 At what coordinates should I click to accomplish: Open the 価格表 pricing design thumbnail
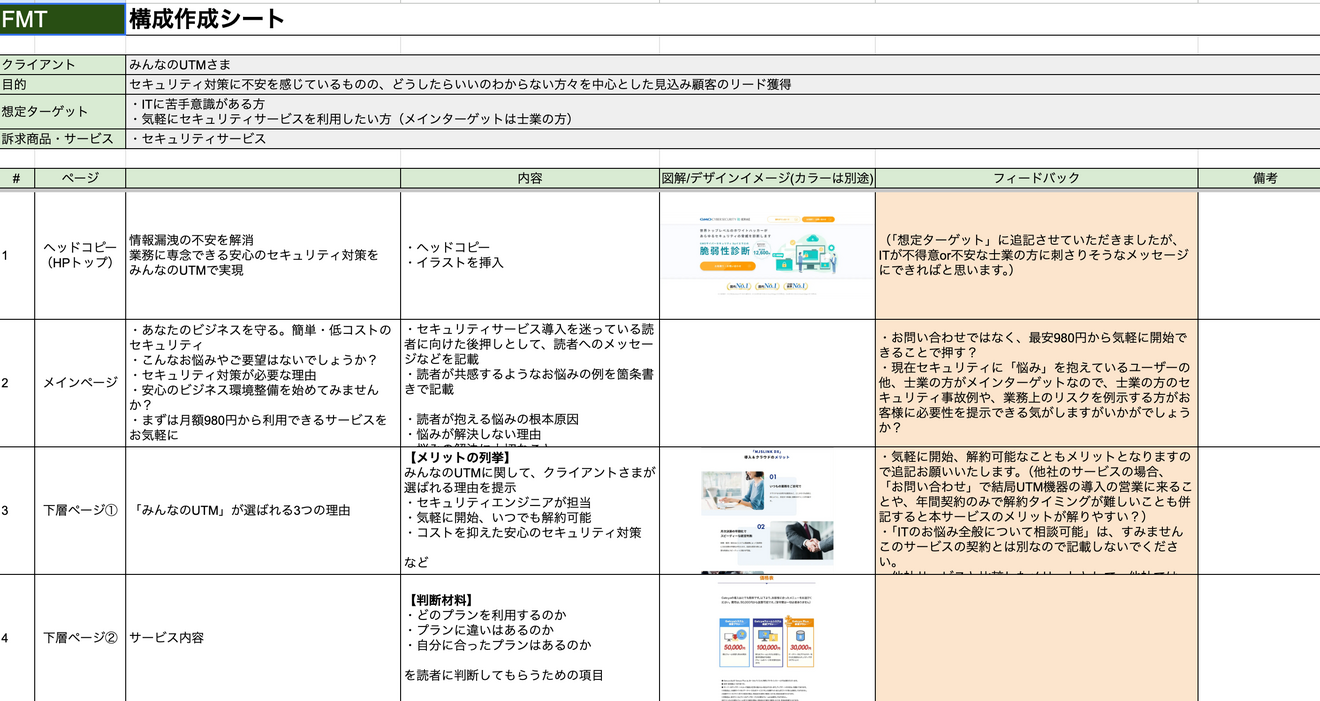point(767,640)
